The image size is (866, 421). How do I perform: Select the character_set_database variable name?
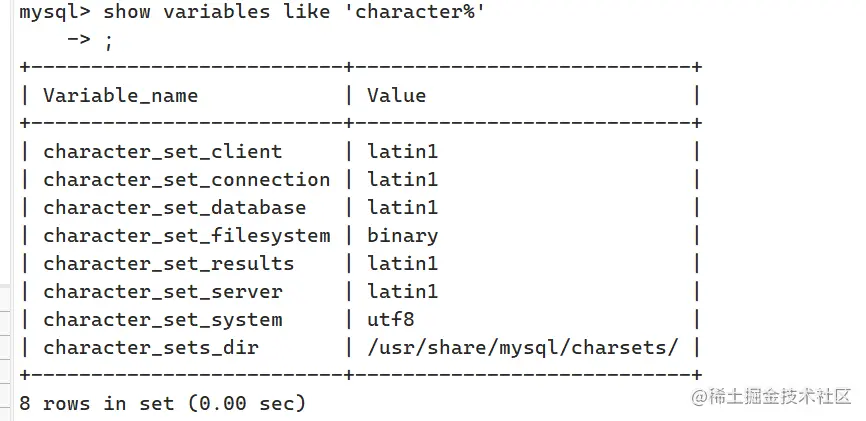(175, 208)
